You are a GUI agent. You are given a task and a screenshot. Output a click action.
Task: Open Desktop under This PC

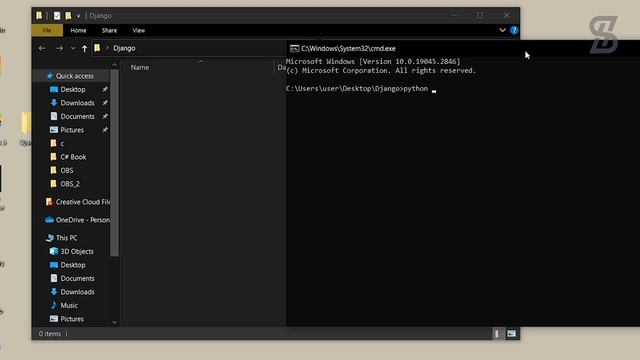point(73,265)
